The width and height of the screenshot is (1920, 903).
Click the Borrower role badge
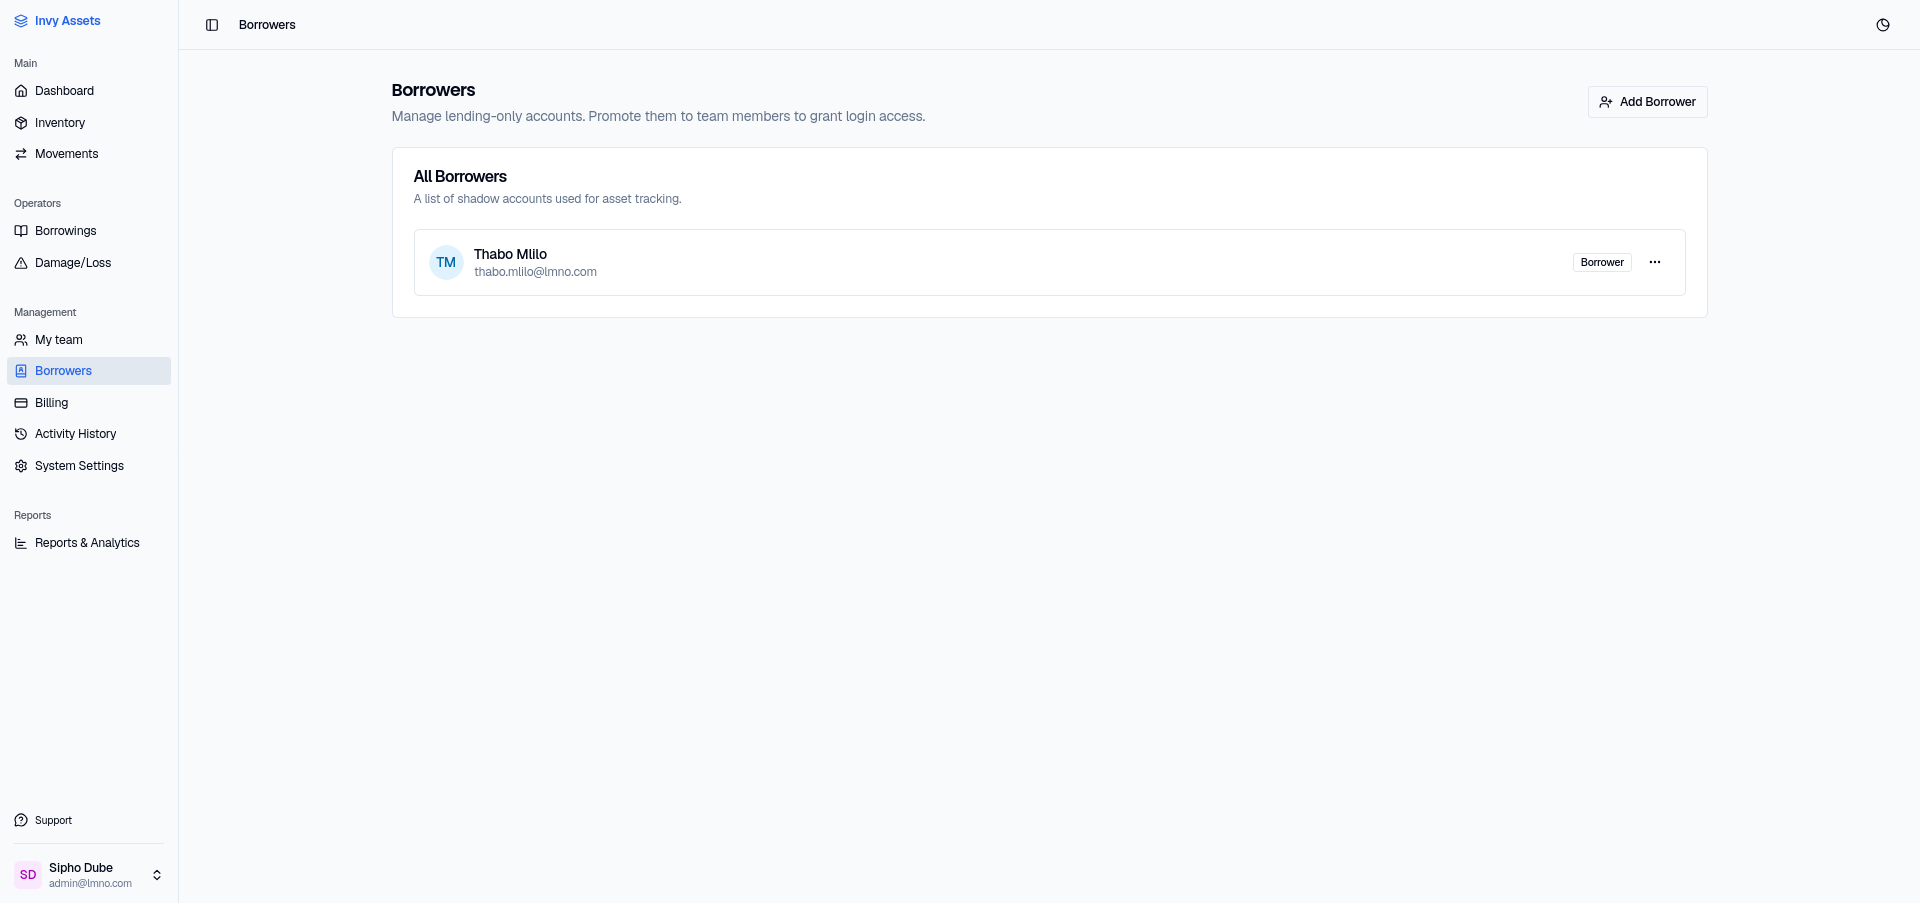tap(1602, 262)
